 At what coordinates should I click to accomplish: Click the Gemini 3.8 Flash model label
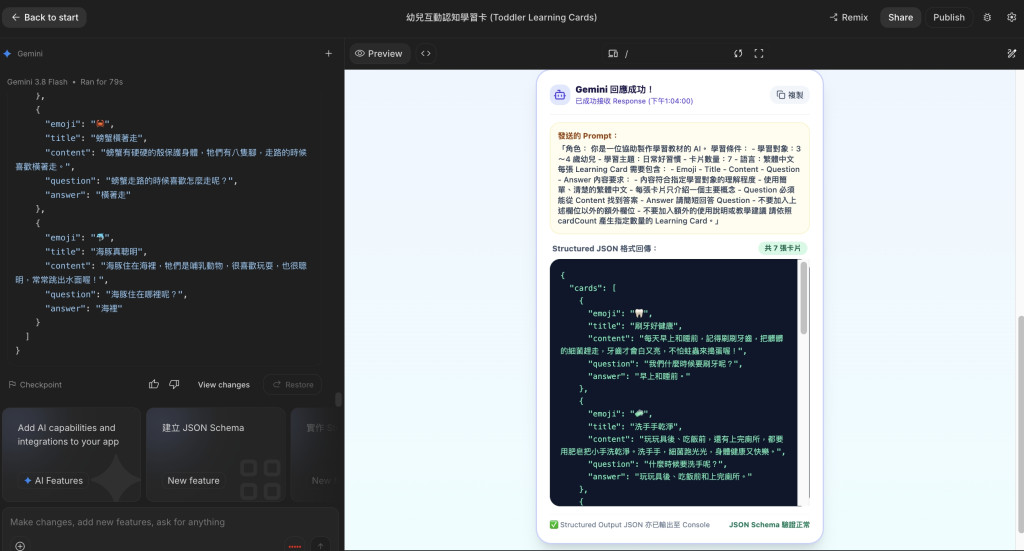(x=37, y=82)
